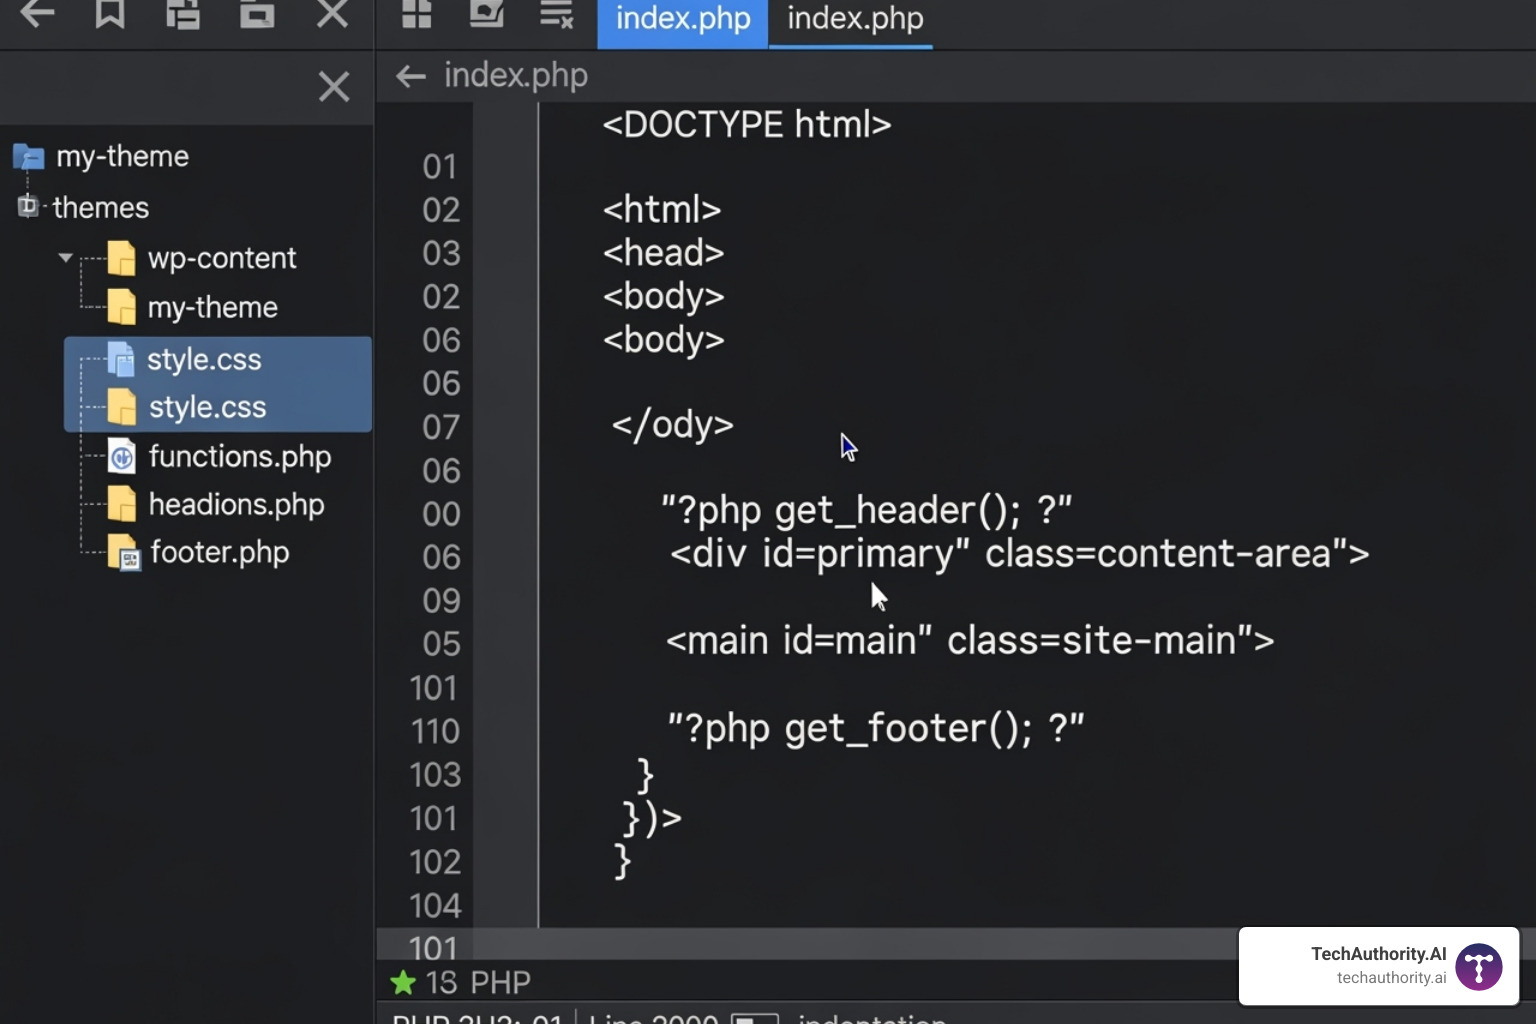Select the my-theme root folder
Viewport: 1536px width, 1024px height.
pyautogui.click(x=122, y=156)
